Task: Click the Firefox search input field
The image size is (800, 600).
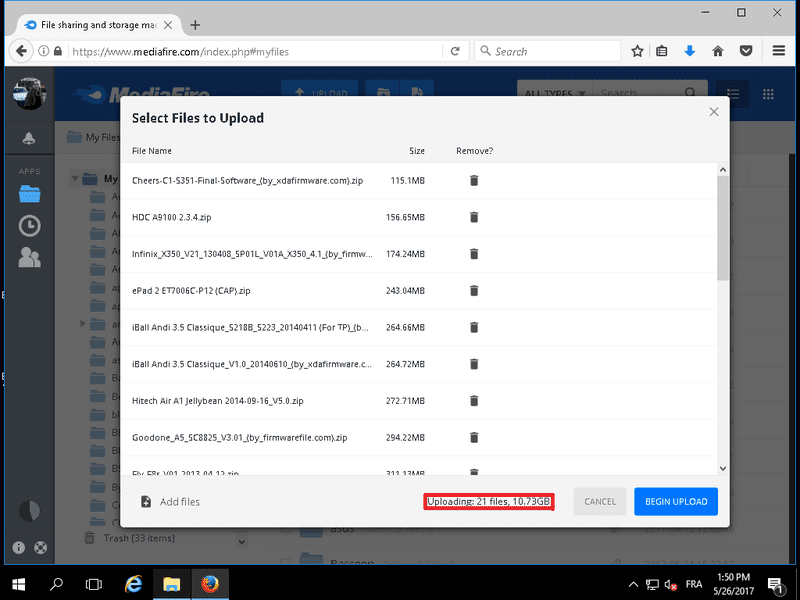Action: [x=550, y=51]
